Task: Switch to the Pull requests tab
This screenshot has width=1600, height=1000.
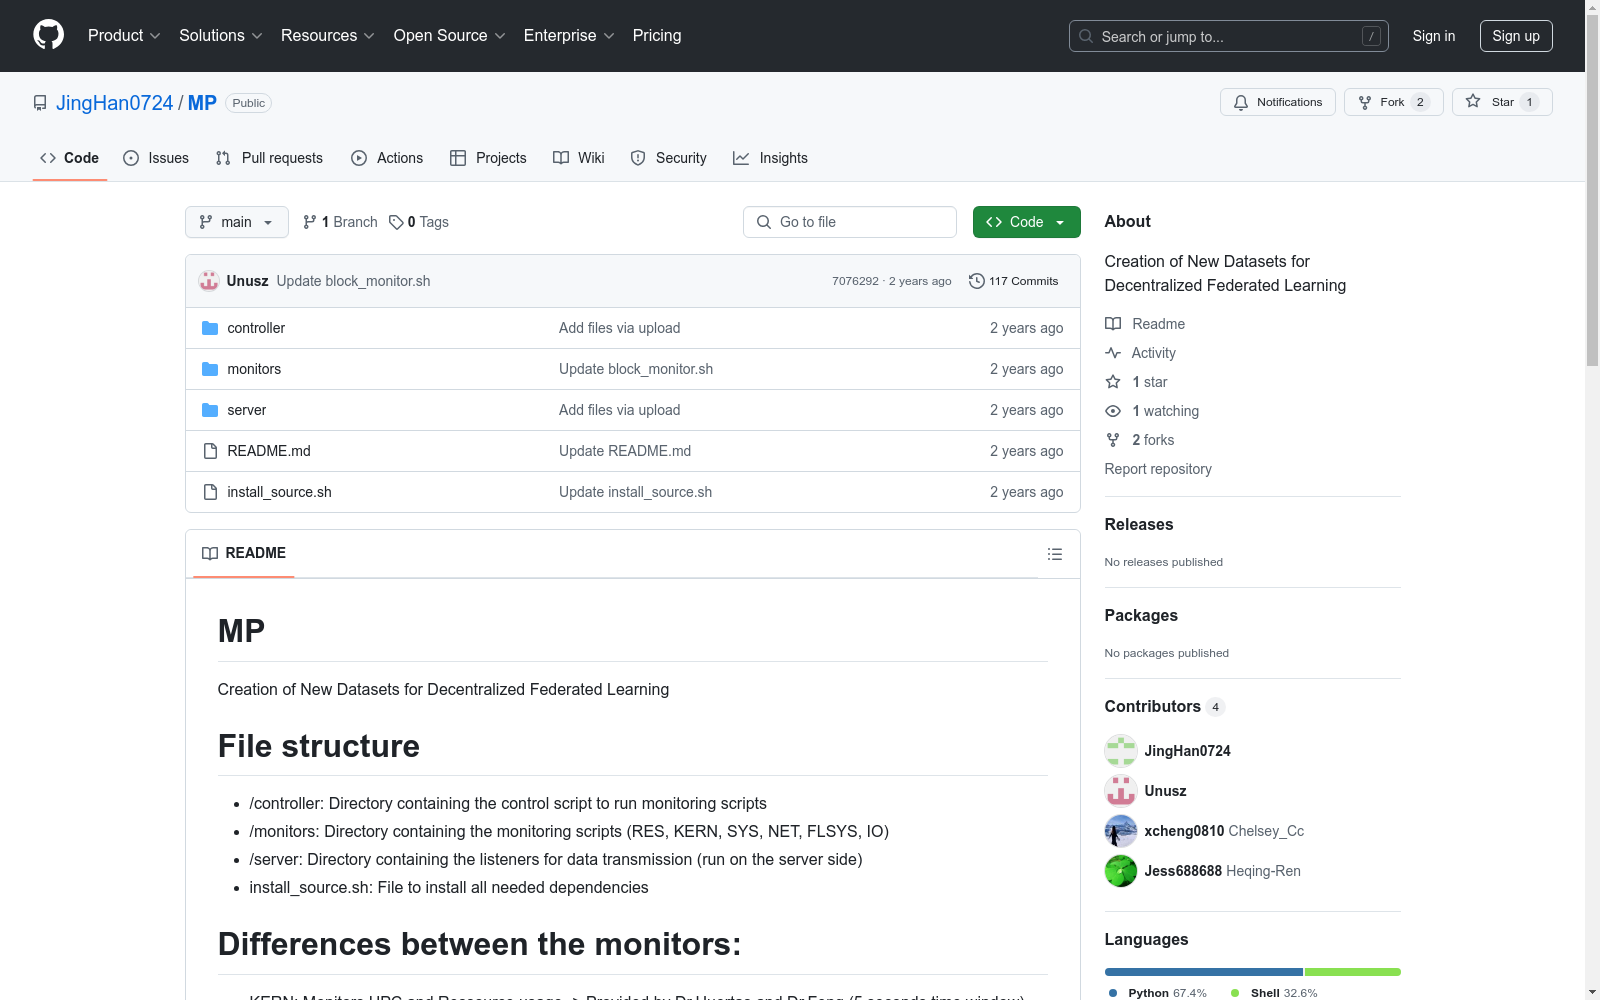Action: tap(269, 158)
